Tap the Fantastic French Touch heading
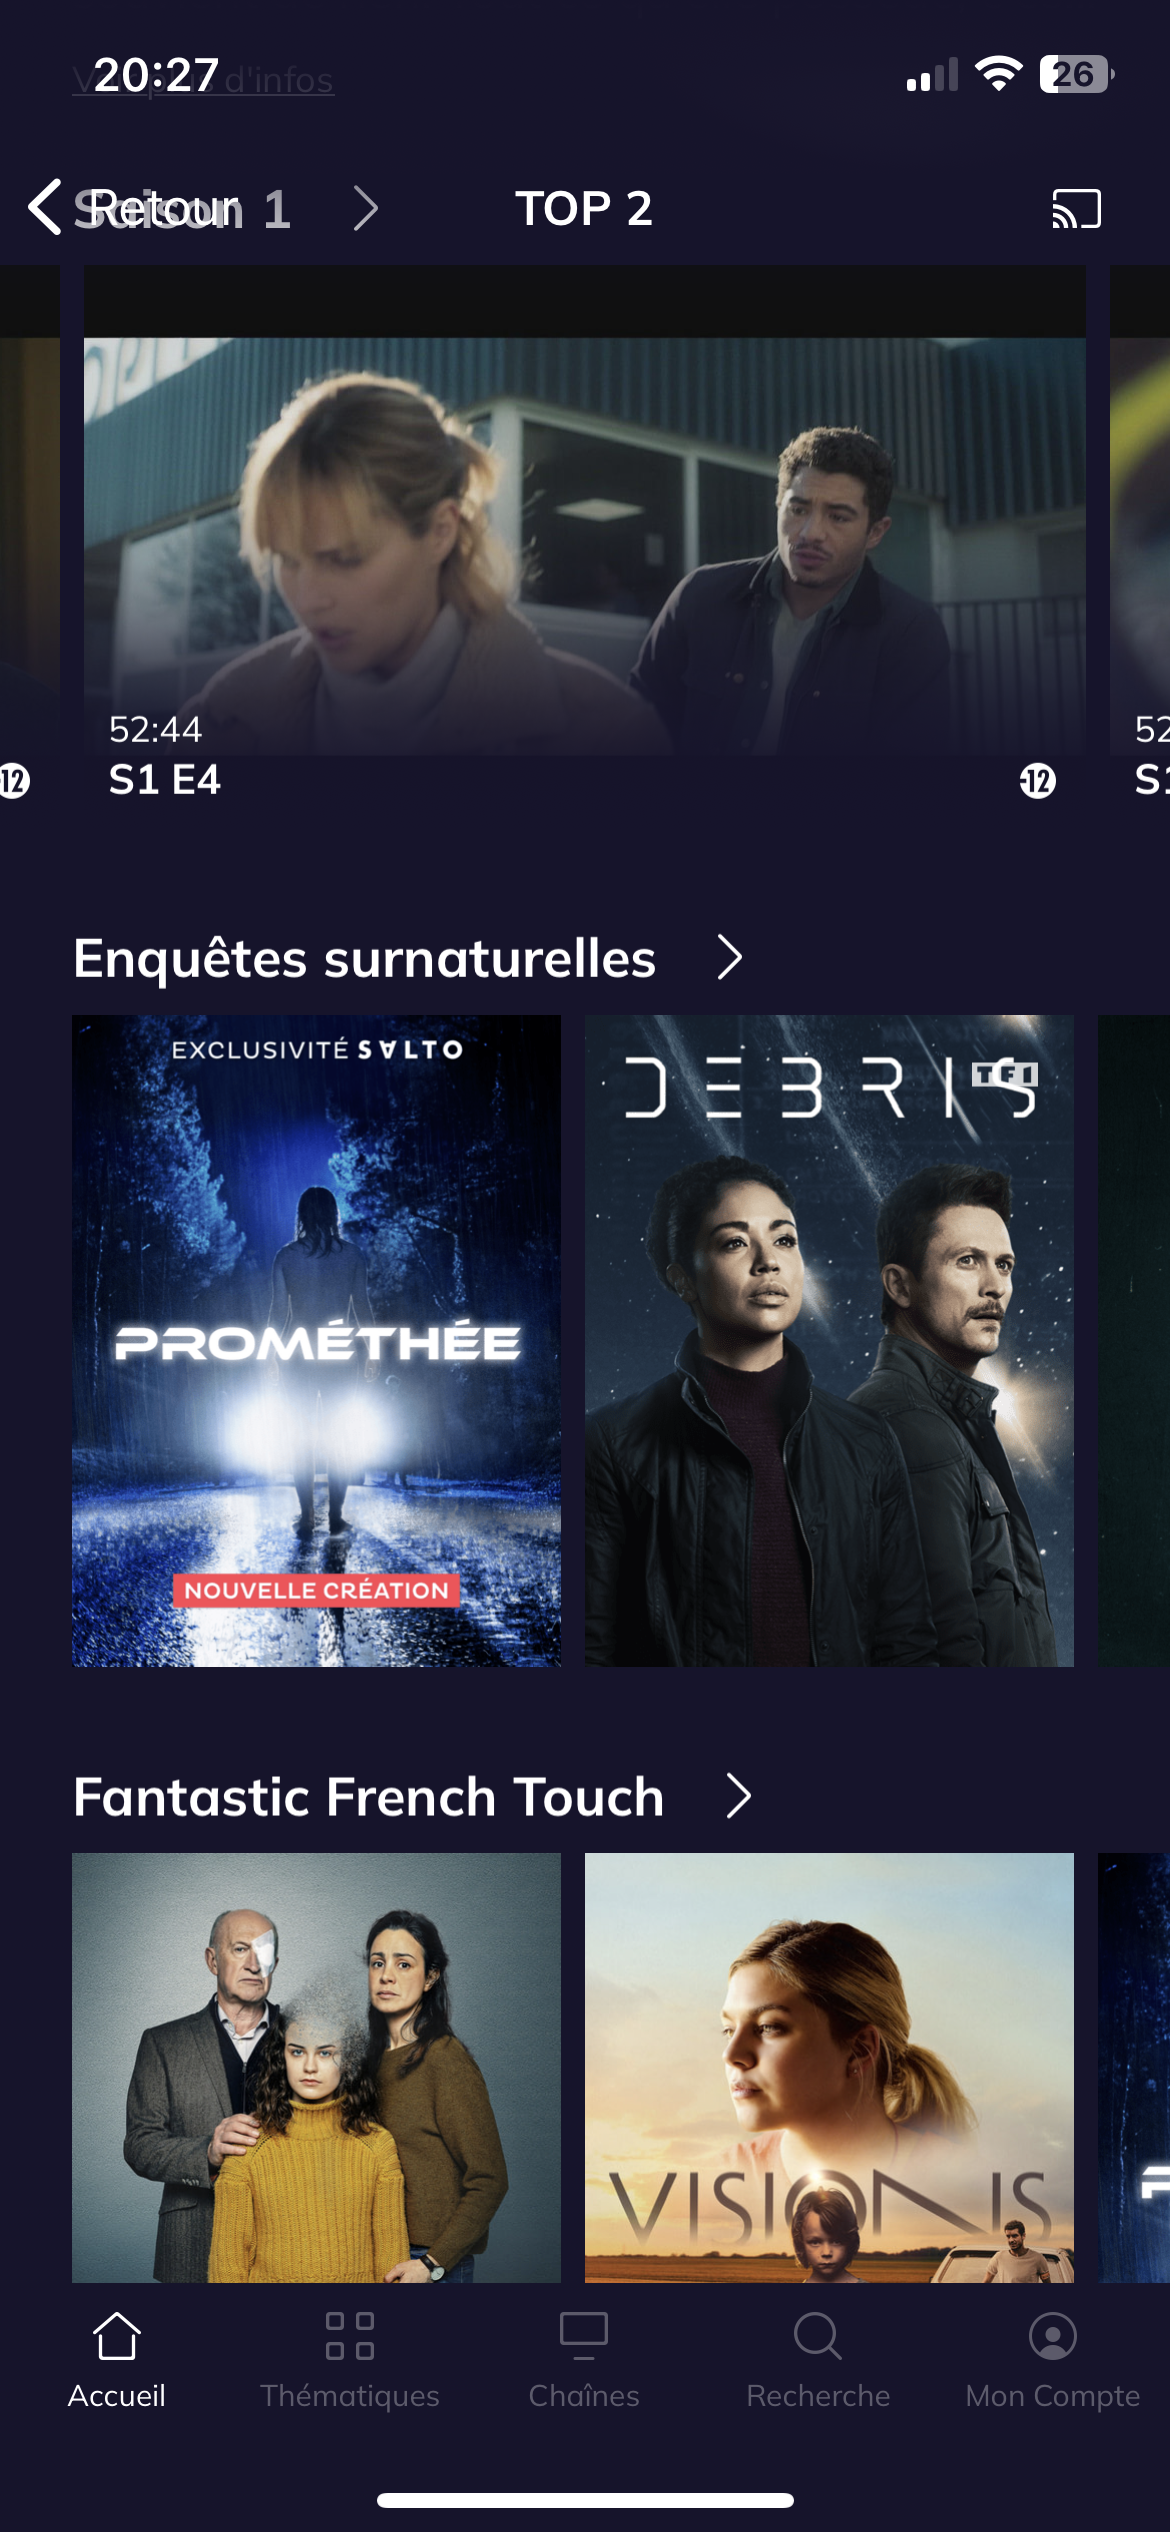The image size is (1170, 2532). click(x=369, y=1796)
